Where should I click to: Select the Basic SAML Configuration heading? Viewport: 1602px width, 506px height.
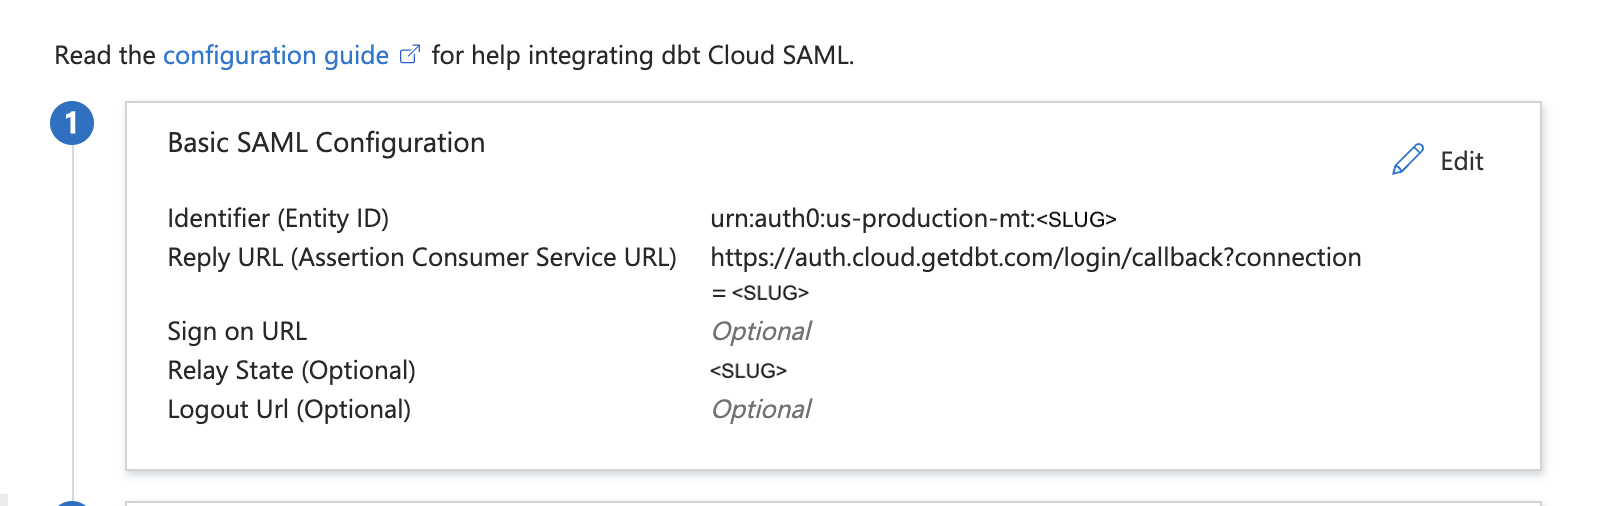(x=326, y=143)
